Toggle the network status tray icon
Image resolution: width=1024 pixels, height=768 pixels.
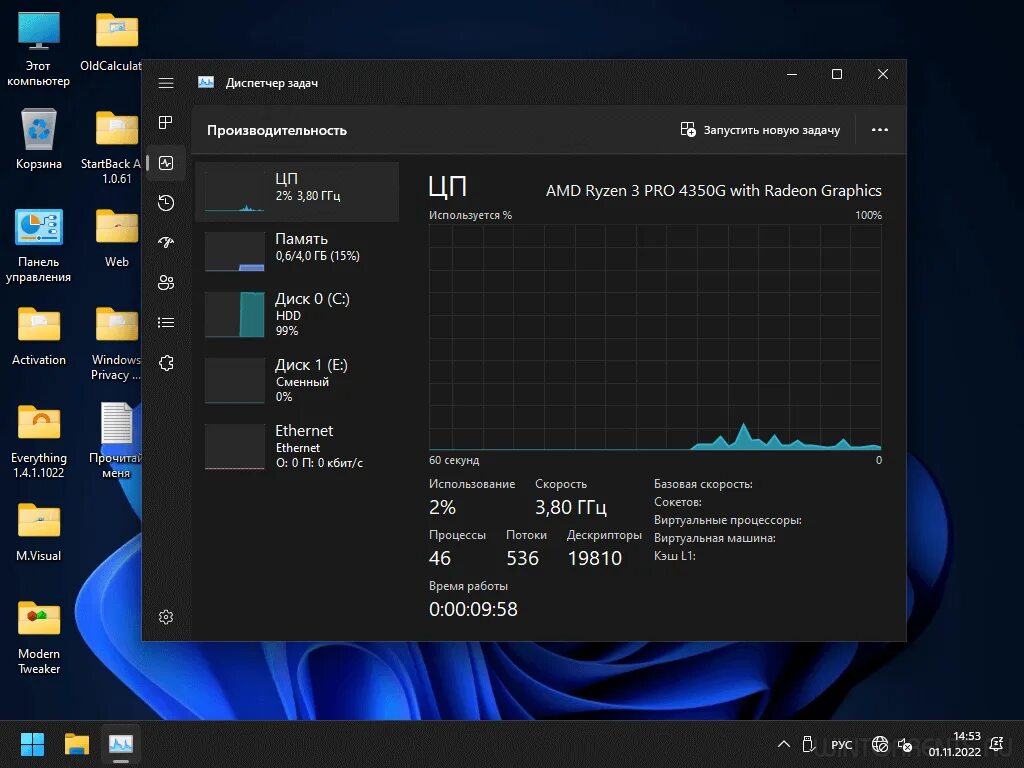point(880,744)
